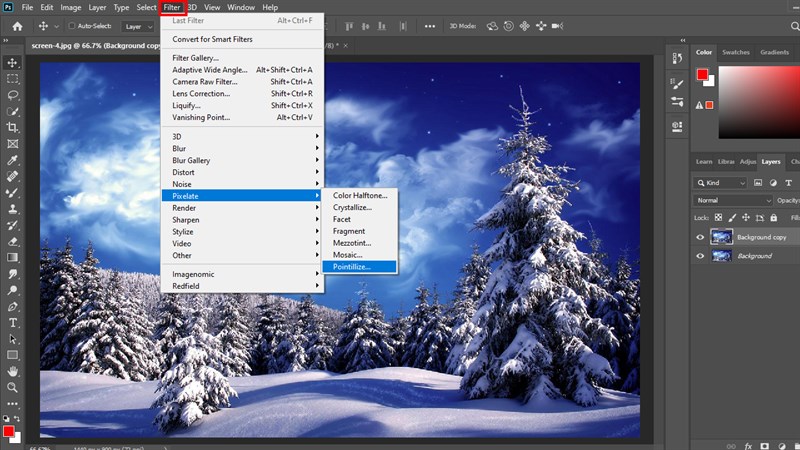Select the Background copy layer thumbnail

click(x=721, y=237)
